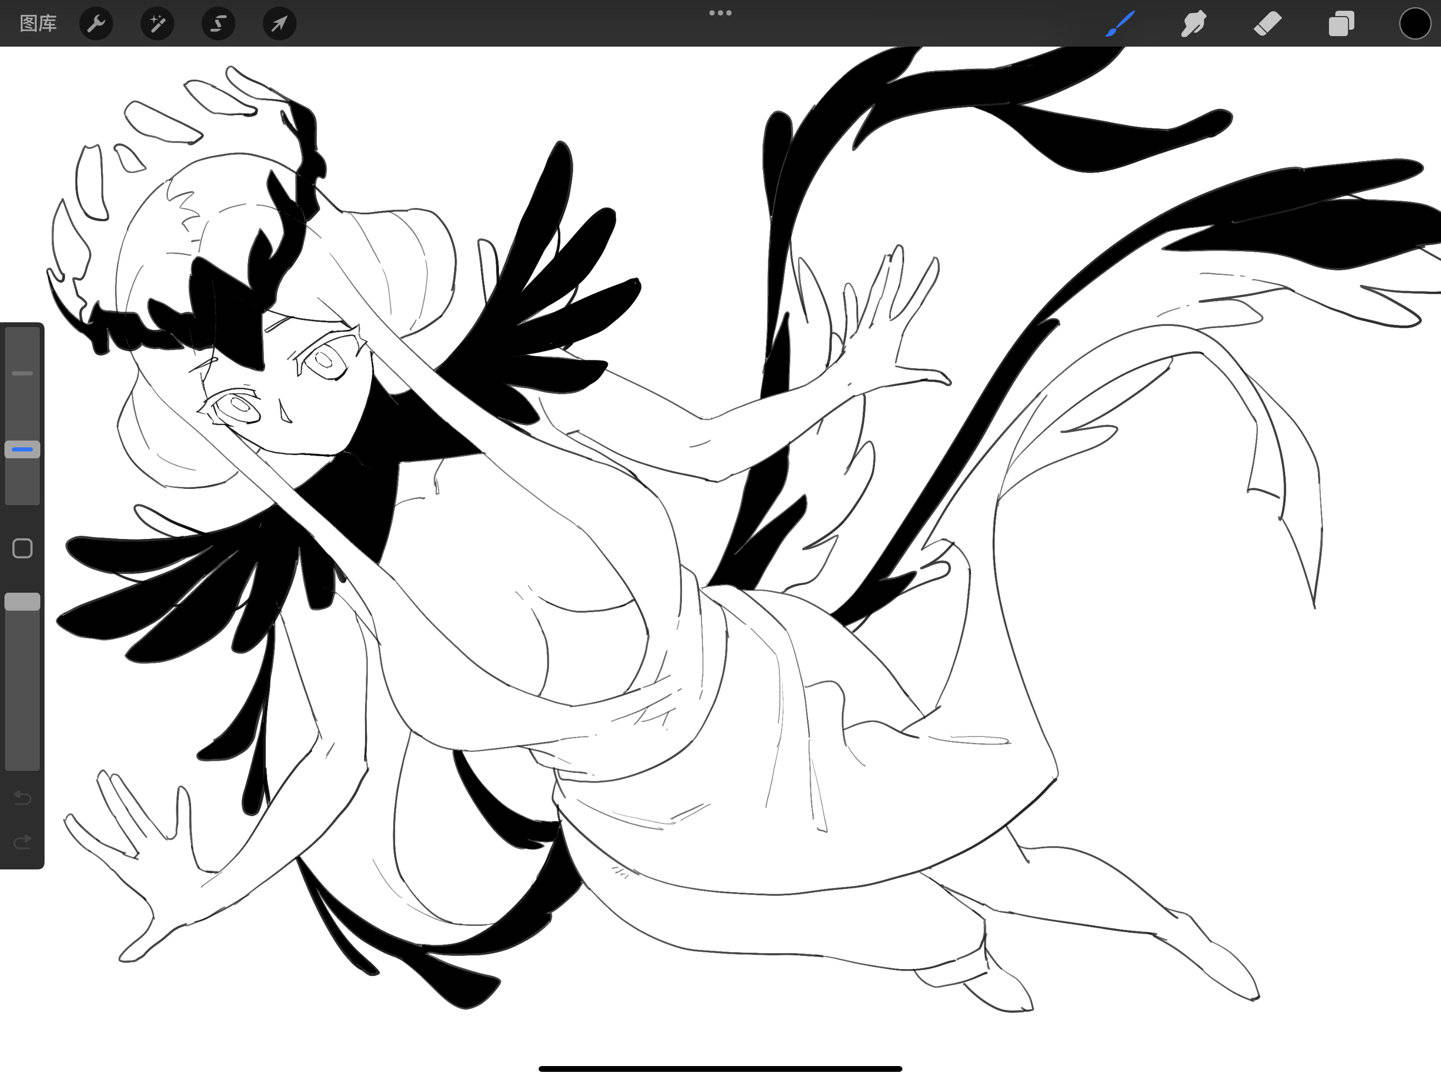Open the Layers panel
Viewport: 1441px width, 1080px height.
pyautogui.click(x=1341, y=23)
